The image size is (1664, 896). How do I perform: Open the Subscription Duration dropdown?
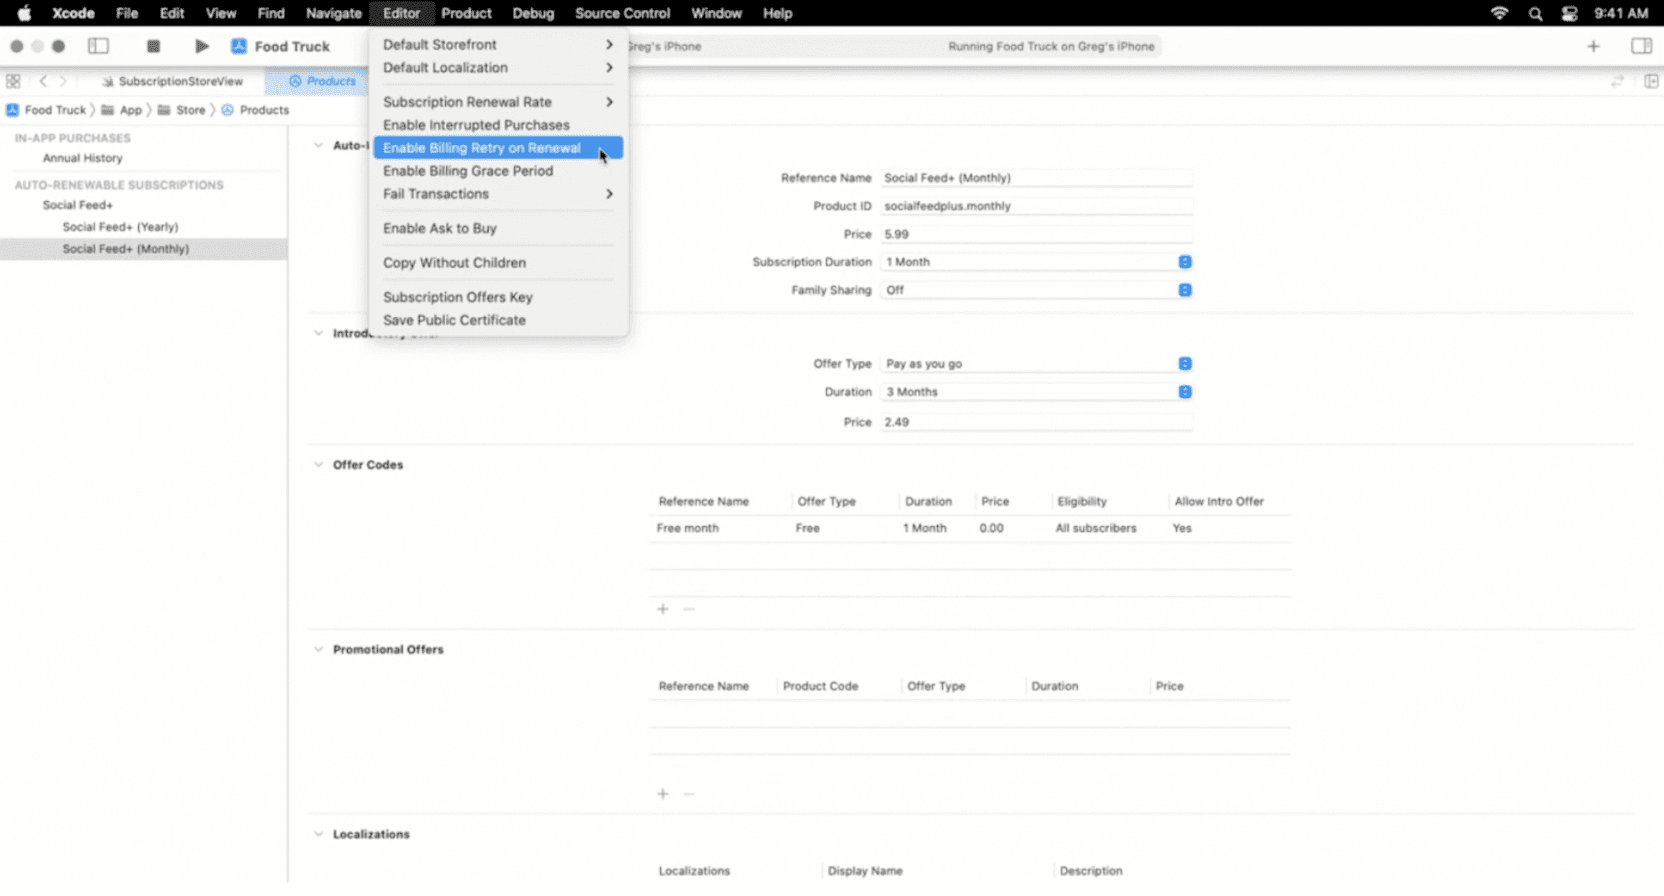click(1037, 262)
